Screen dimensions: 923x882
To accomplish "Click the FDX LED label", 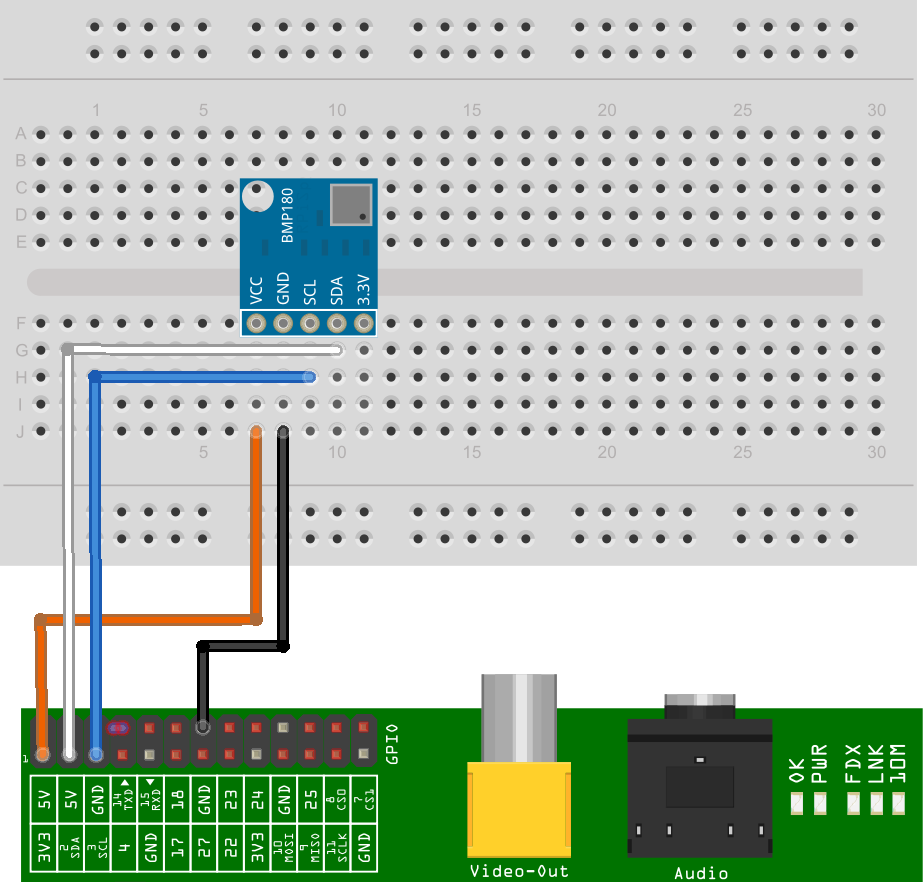I will point(854,763).
